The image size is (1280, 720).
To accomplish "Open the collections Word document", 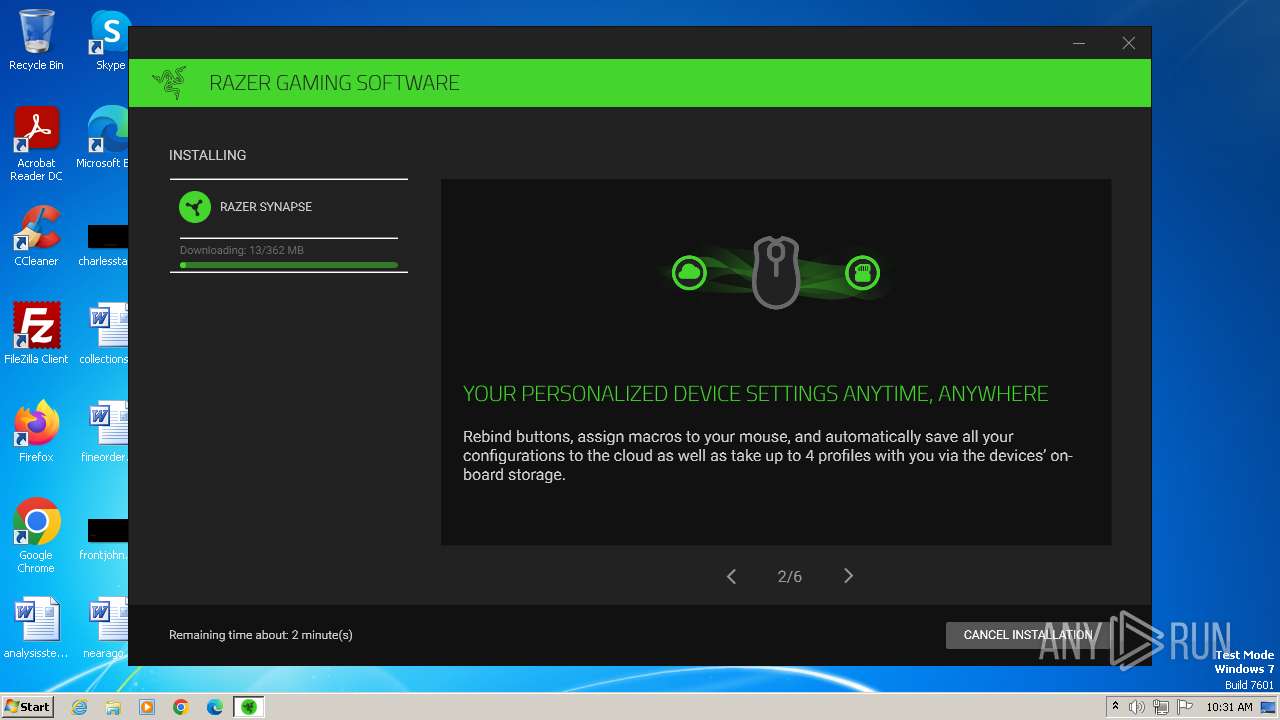I will coord(104,334).
